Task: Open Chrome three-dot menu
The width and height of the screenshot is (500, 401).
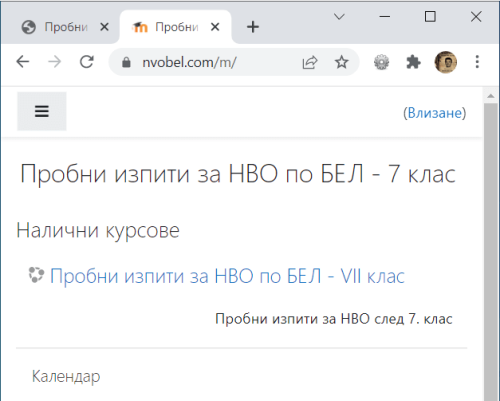Action: (x=477, y=62)
